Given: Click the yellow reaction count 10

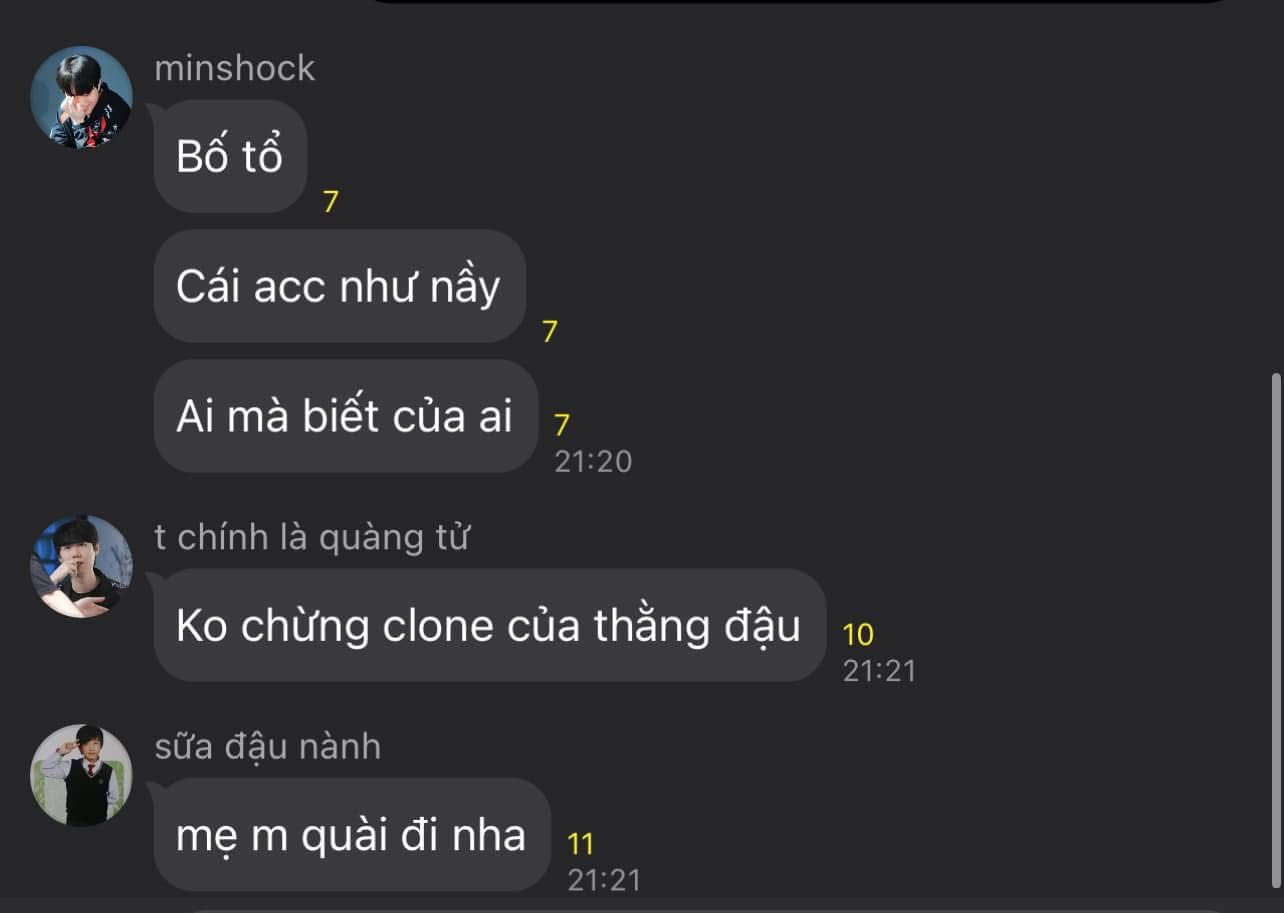Looking at the screenshot, I should point(858,635).
